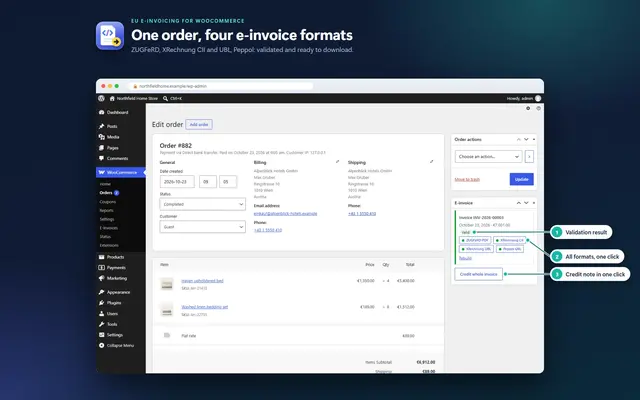Open main Settings with slider icon

tap(111, 335)
